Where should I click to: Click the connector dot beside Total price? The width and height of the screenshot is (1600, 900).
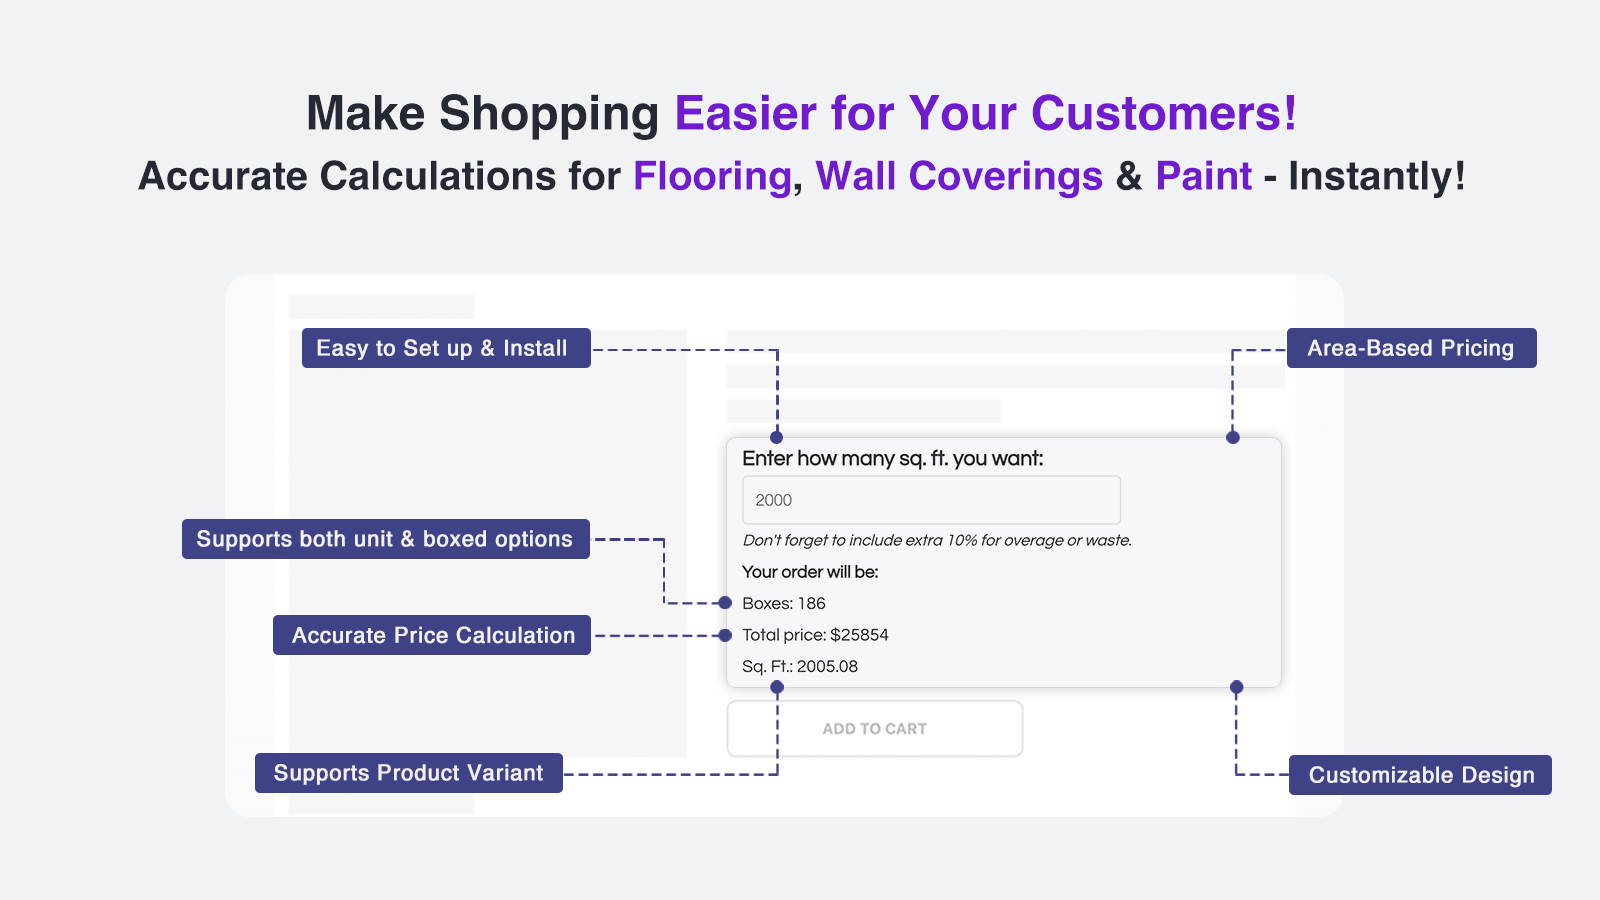coord(725,635)
